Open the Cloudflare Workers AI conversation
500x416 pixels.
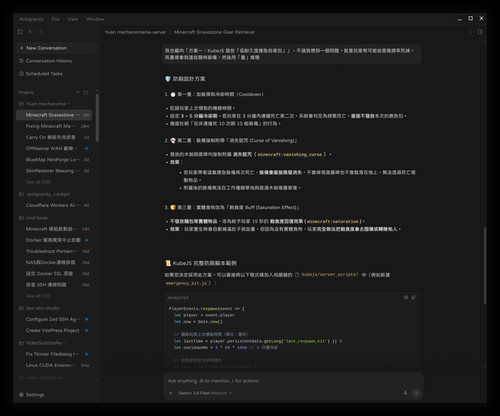pos(54,205)
